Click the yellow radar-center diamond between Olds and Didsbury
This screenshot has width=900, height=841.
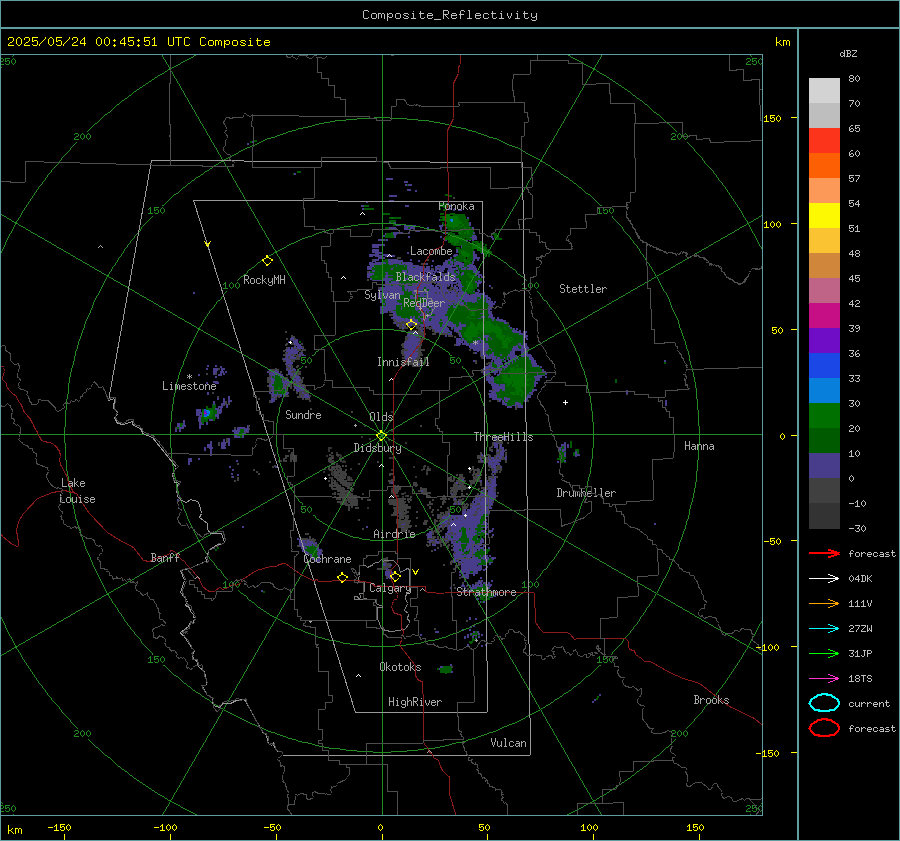(x=381, y=436)
